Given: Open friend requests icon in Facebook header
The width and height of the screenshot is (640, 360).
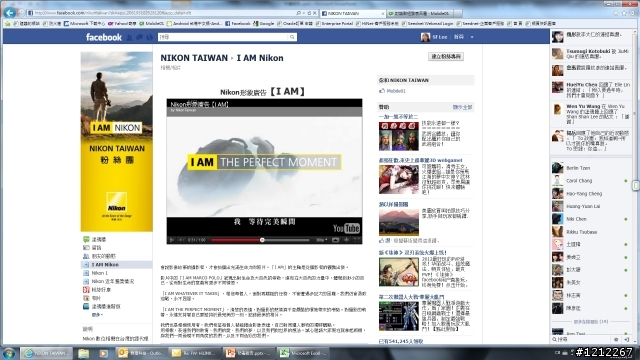Looking at the screenshot, I should [129, 37].
